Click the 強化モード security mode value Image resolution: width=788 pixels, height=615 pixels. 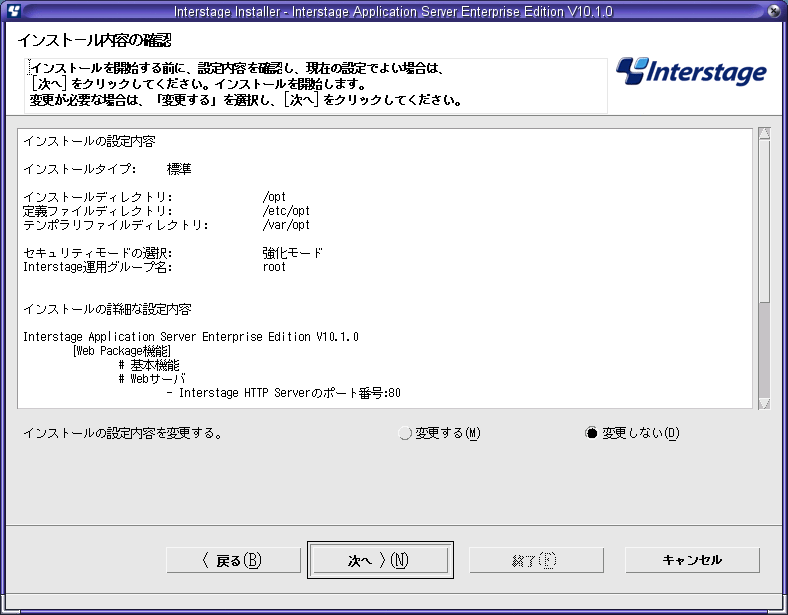(292, 253)
